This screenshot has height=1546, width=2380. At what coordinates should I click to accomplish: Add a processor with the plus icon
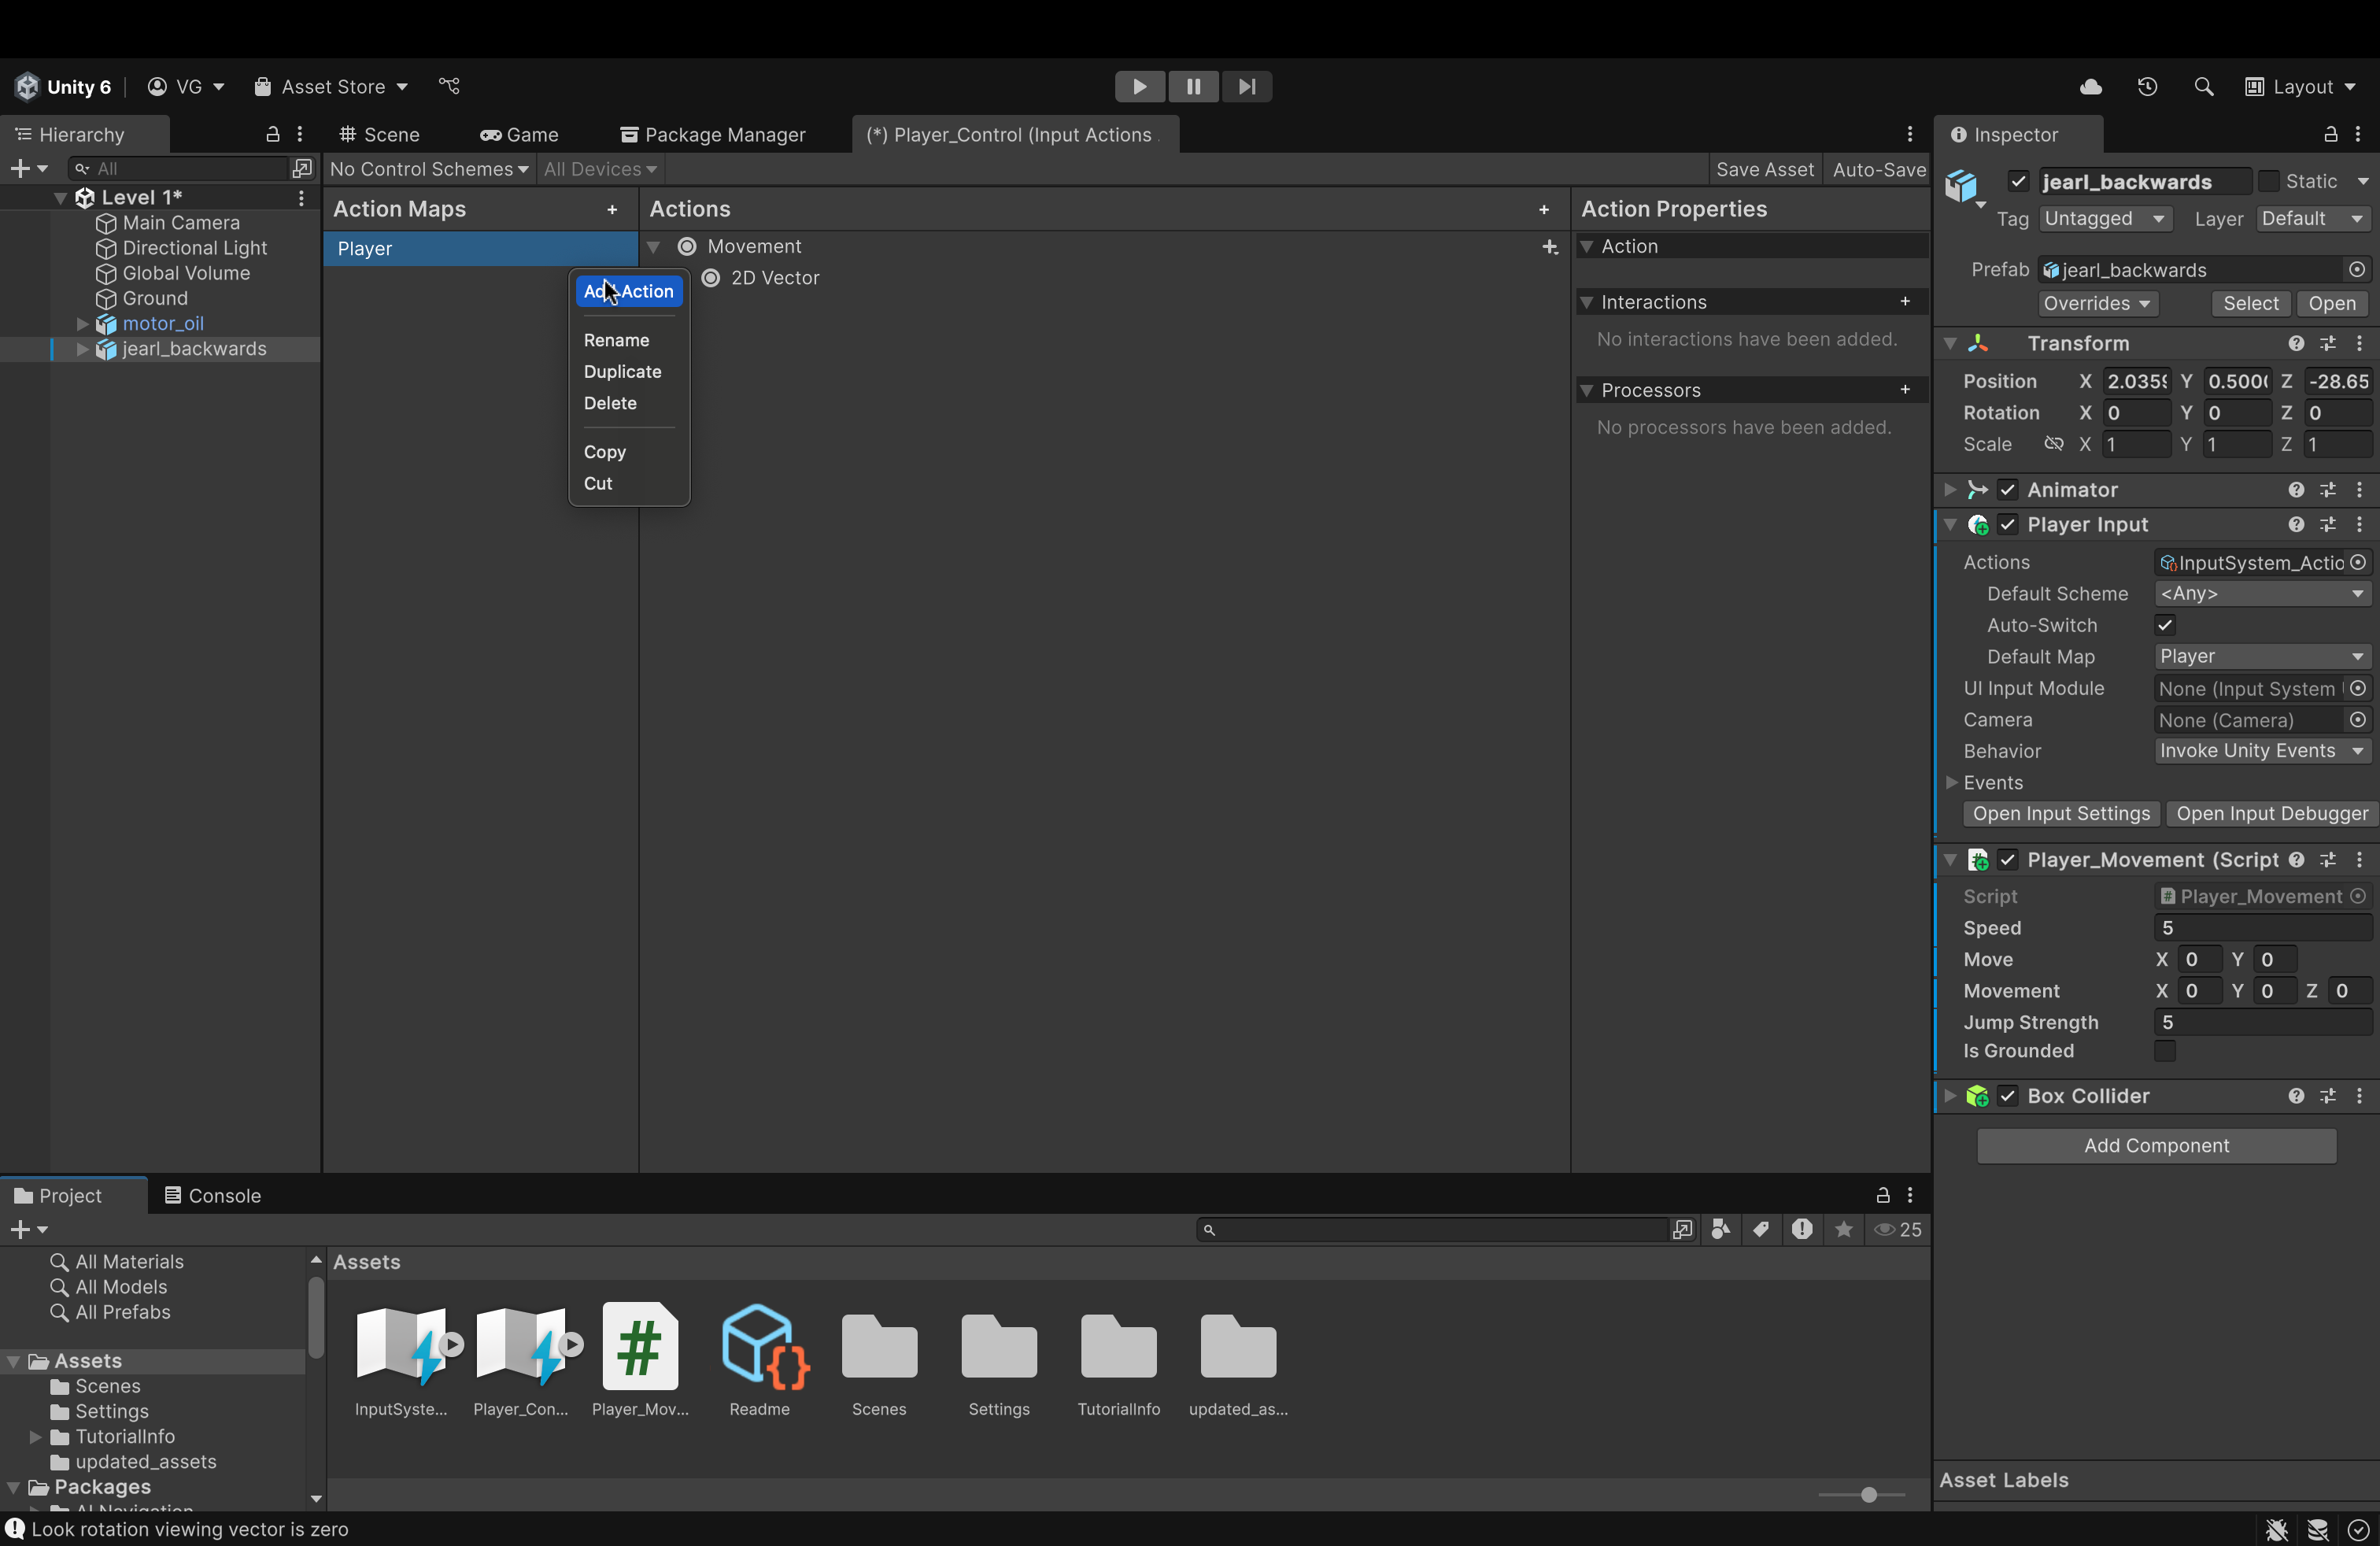tap(1905, 389)
